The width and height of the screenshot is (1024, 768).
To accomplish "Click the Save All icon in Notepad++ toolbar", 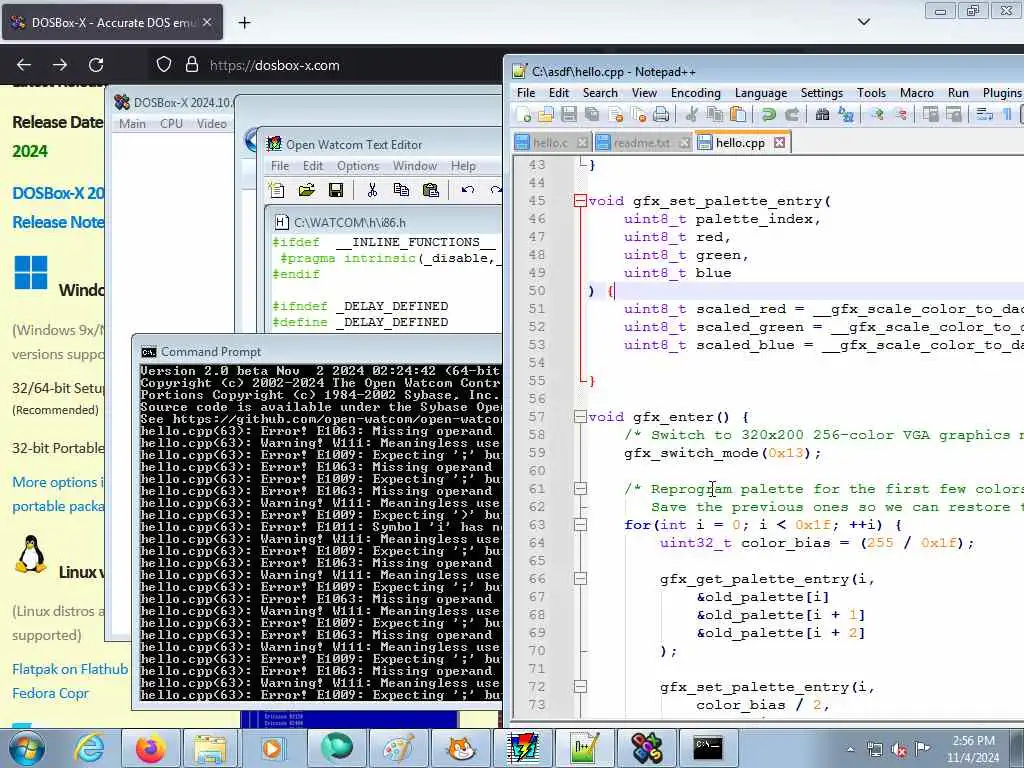I will [592, 115].
